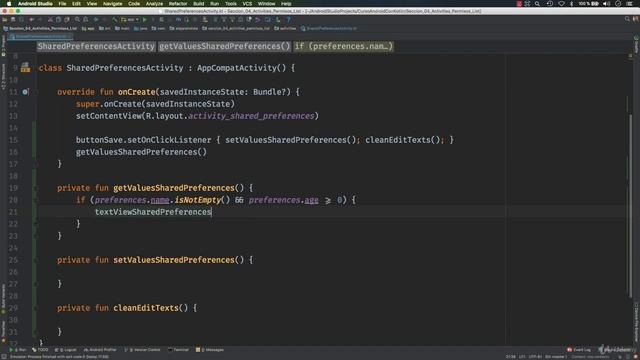The width and height of the screenshot is (640, 360).
Task: Open the Build menu
Action: pos(199,3)
